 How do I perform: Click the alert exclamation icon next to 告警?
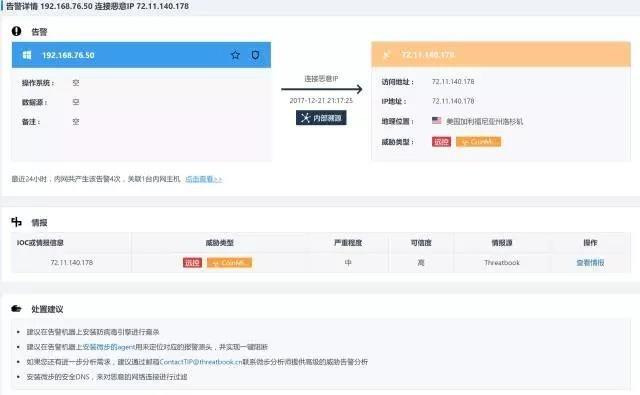(16, 31)
